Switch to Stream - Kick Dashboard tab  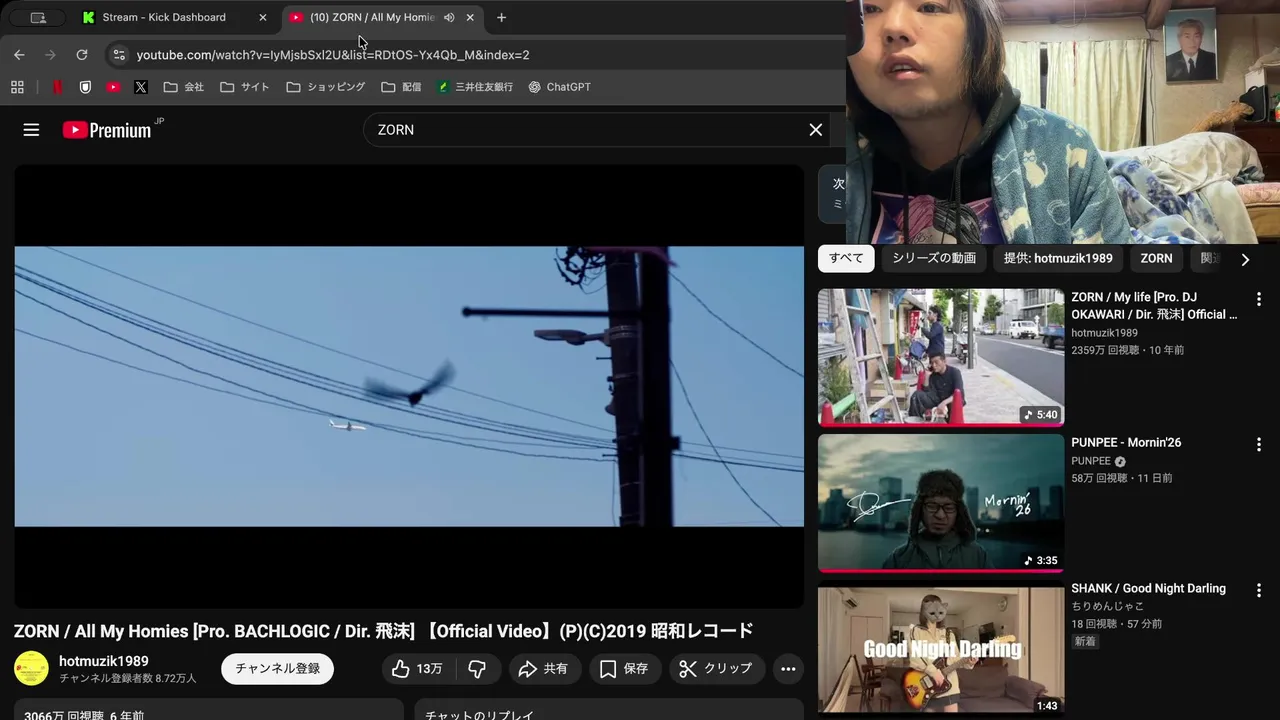point(164,17)
